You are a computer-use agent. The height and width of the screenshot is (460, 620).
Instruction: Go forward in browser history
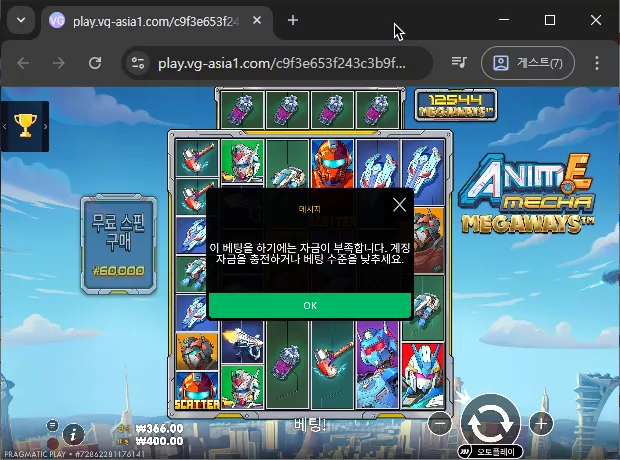pyautogui.click(x=59, y=63)
